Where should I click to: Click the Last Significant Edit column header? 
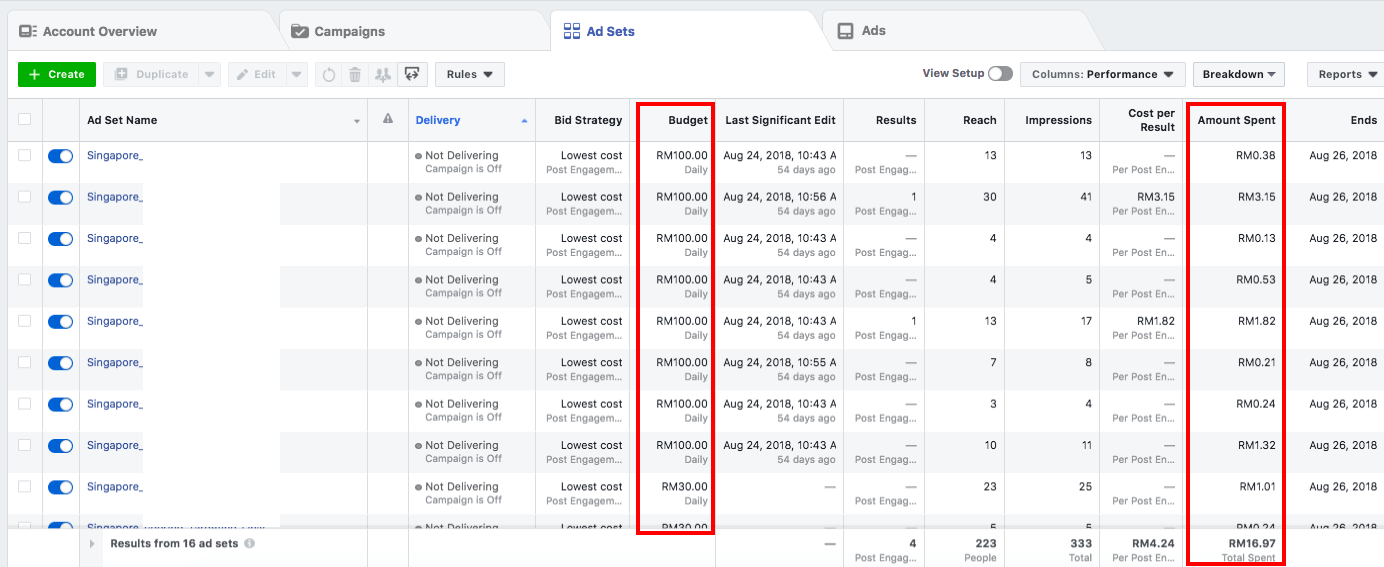pyautogui.click(x=780, y=120)
